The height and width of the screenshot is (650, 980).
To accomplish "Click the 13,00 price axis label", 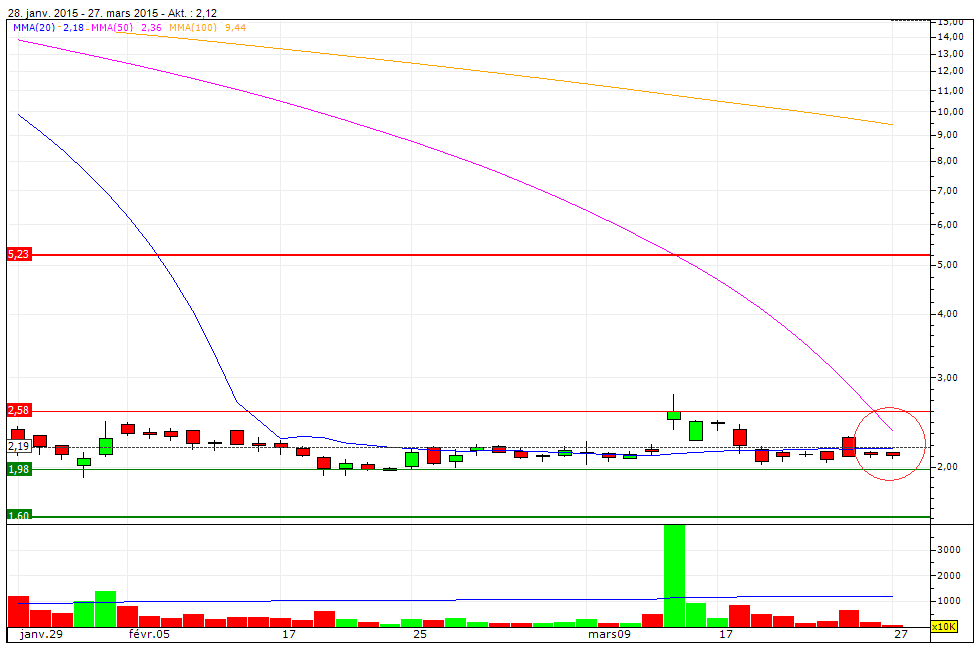I will pos(950,54).
